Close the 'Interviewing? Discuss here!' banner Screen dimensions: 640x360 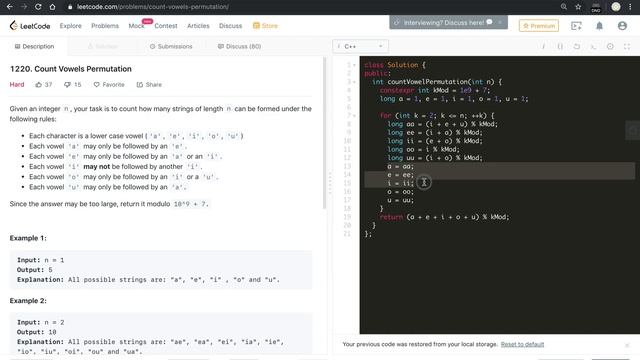click(500, 22)
